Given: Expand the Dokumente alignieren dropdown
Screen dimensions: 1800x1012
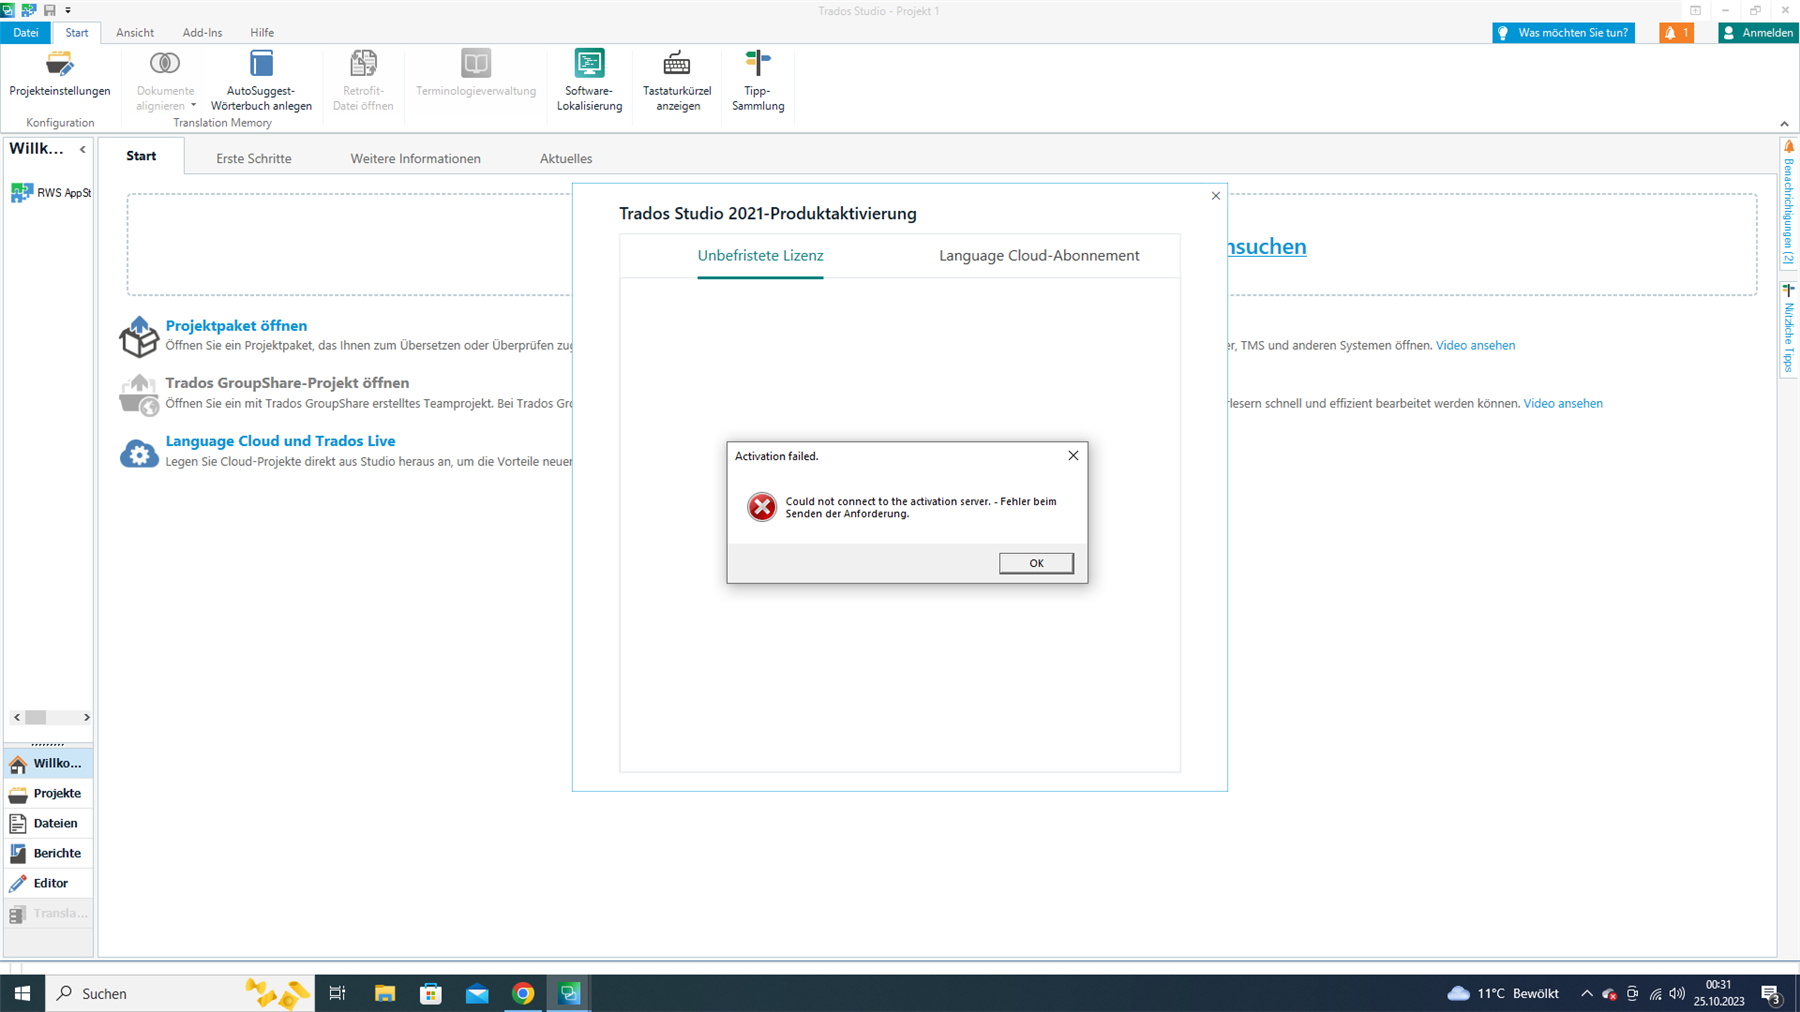Looking at the screenshot, I should click(x=193, y=105).
